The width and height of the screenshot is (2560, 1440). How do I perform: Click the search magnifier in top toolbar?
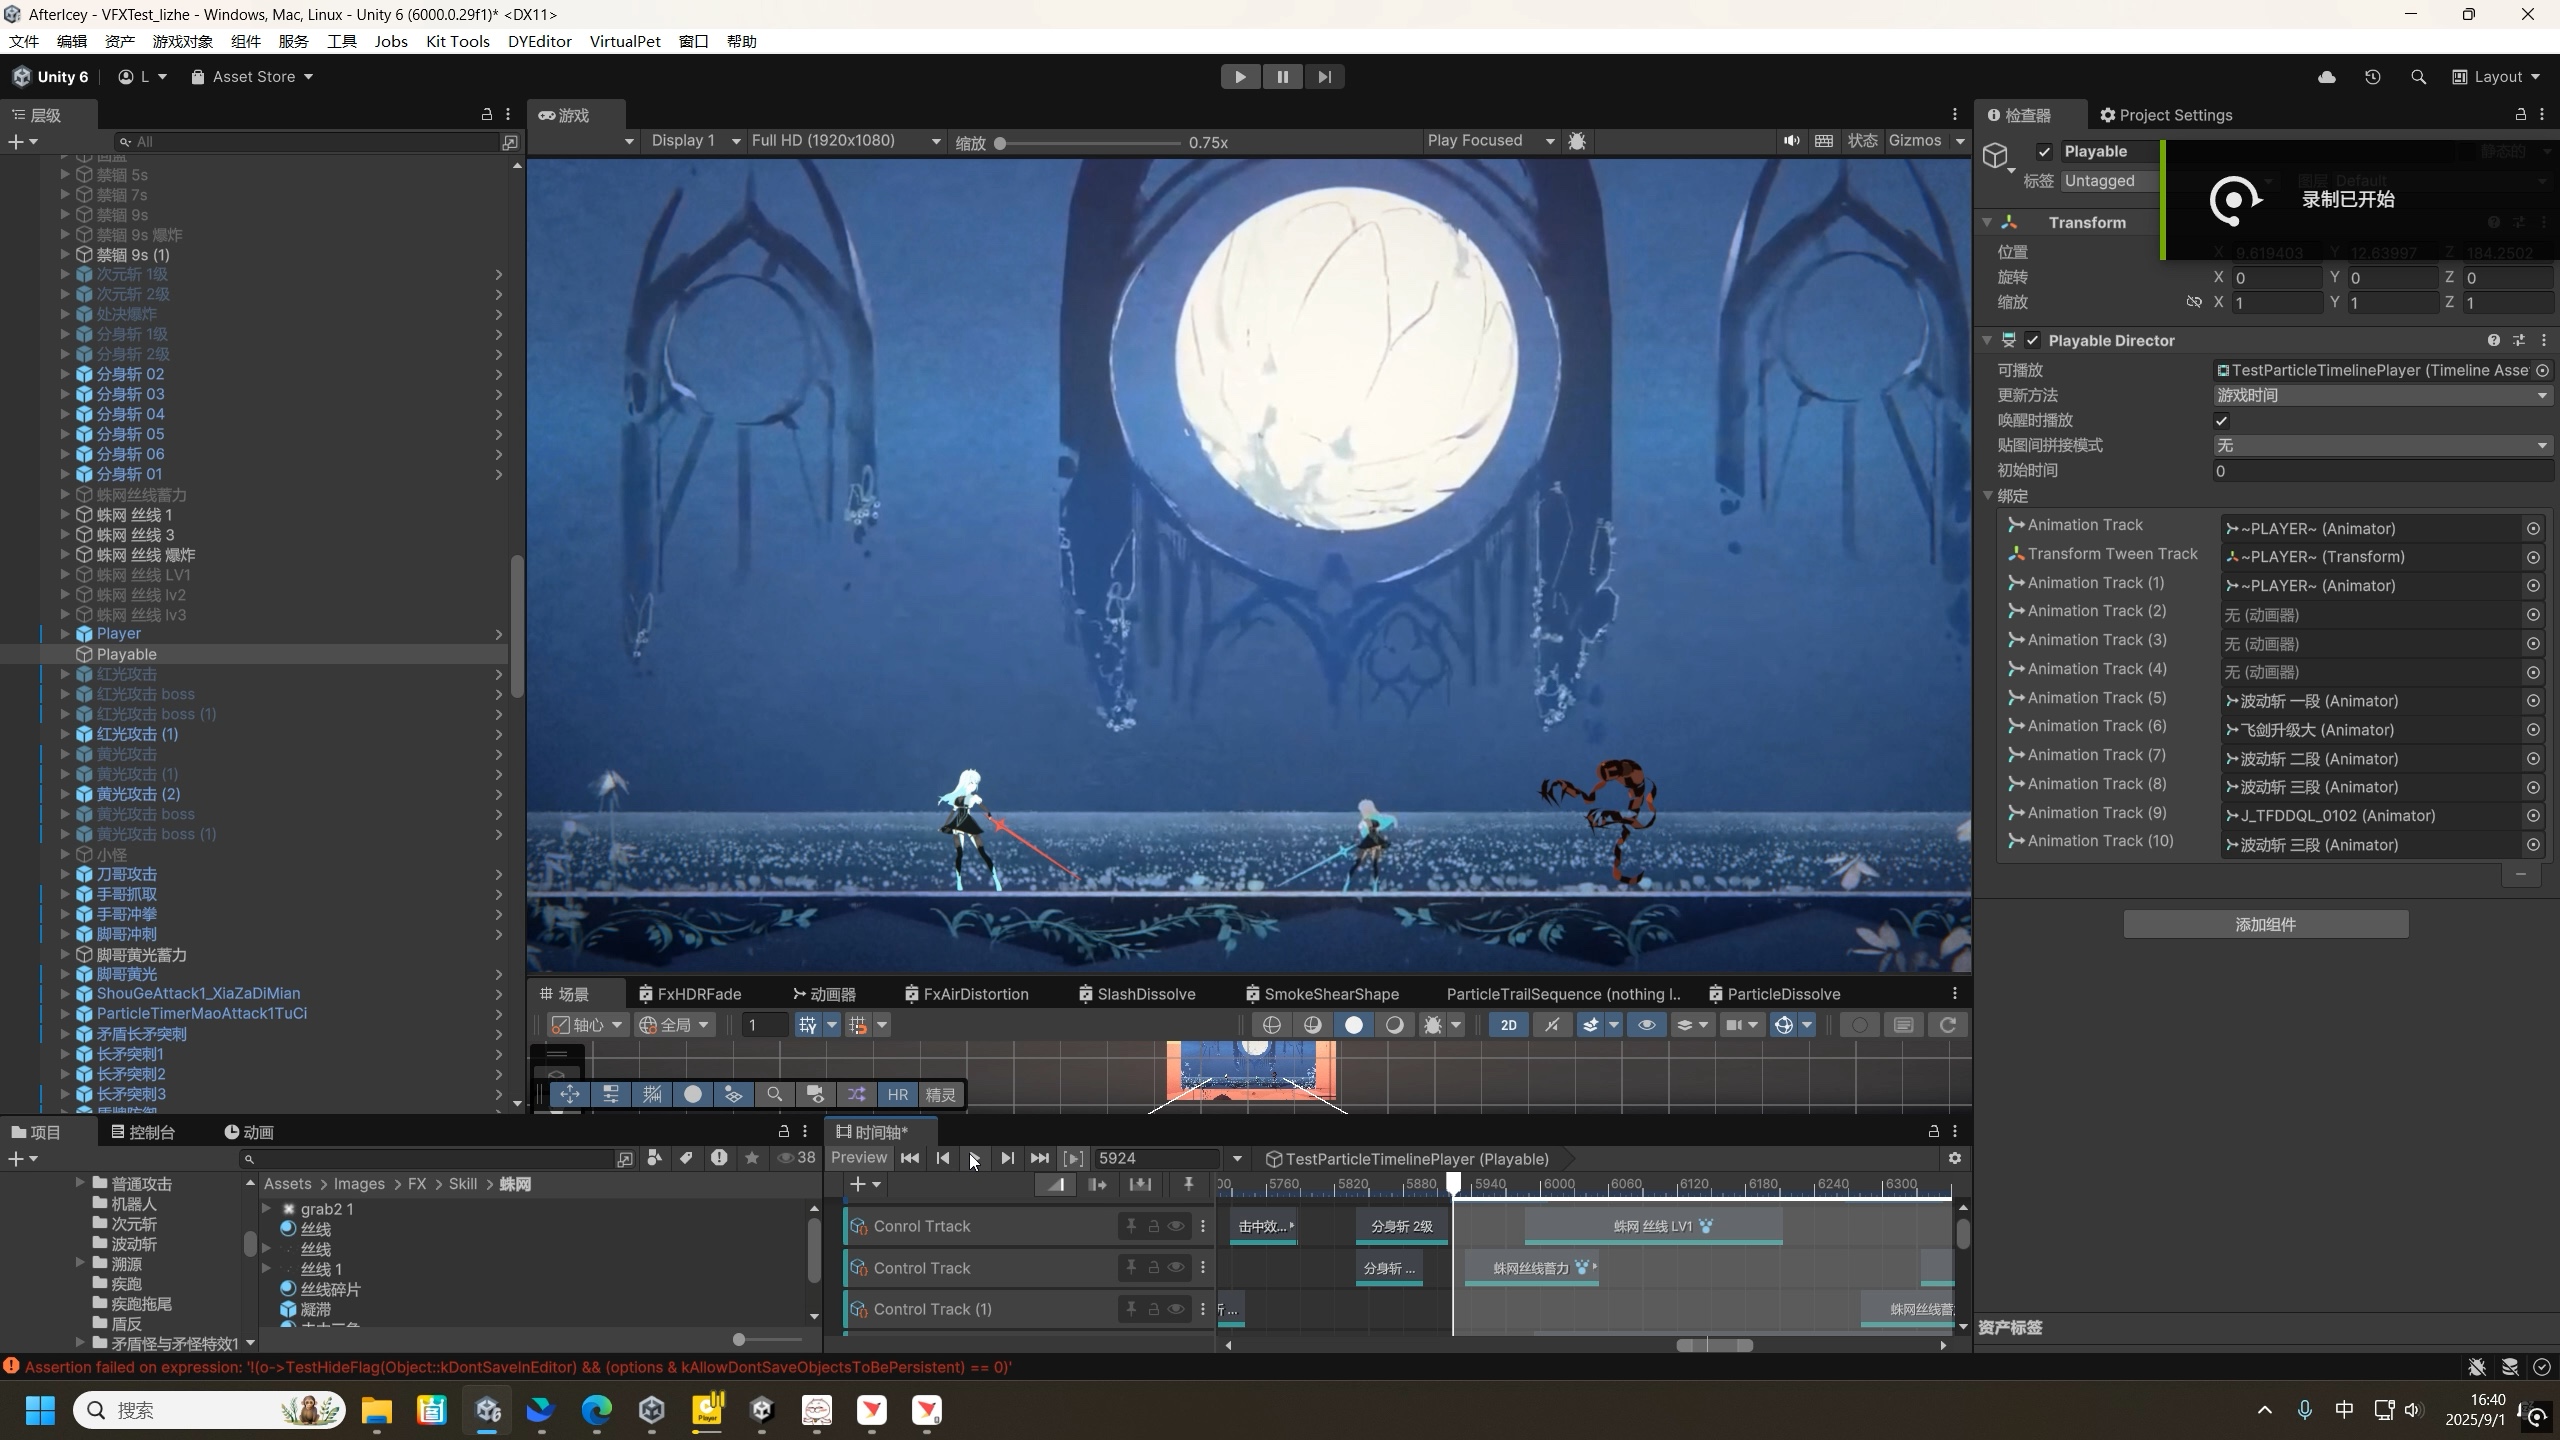2418,77
